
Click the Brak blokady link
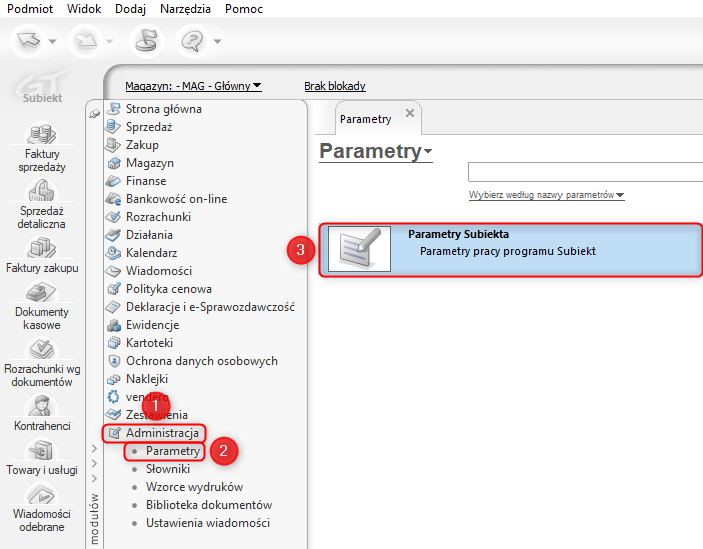pos(335,86)
